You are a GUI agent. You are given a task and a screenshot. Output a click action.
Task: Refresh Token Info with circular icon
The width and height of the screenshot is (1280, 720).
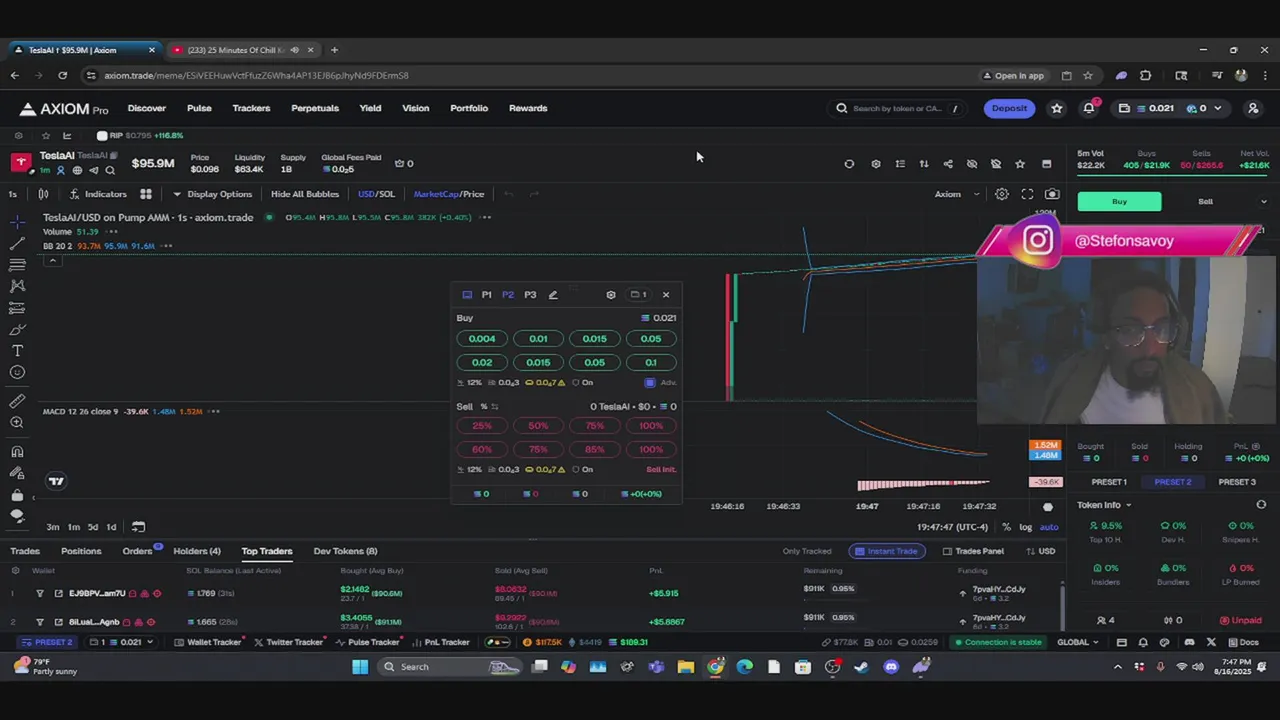click(x=1261, y=505)
